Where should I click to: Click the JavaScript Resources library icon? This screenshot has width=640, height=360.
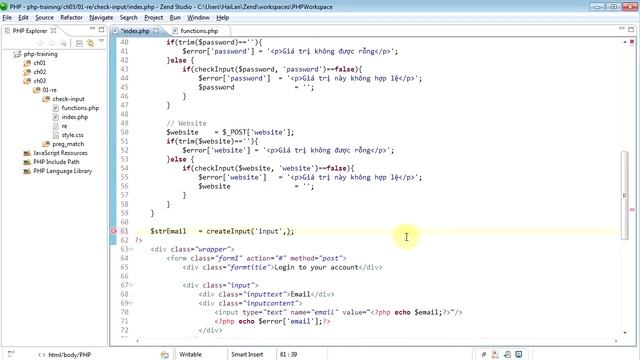click(x=27, y=153)
